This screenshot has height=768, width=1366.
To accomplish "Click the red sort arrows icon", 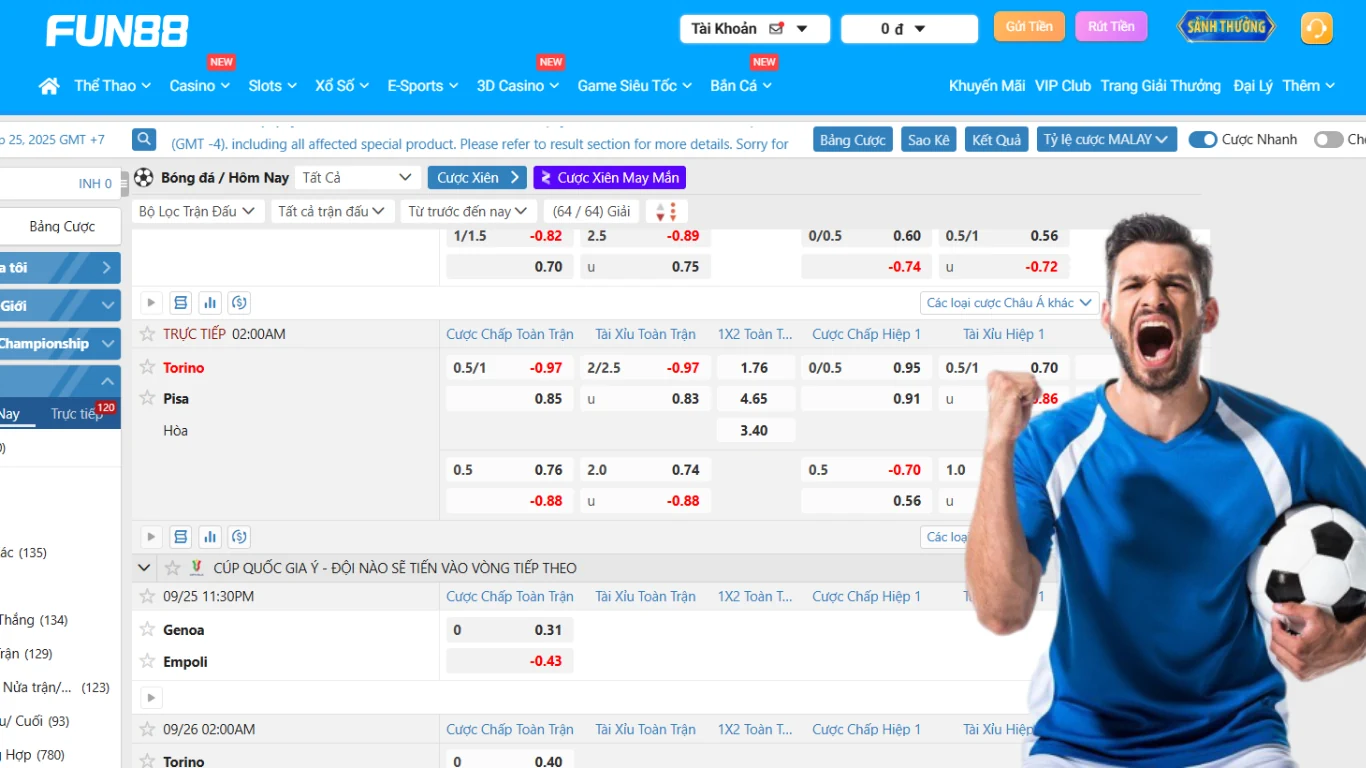I will tap(667, 212).
